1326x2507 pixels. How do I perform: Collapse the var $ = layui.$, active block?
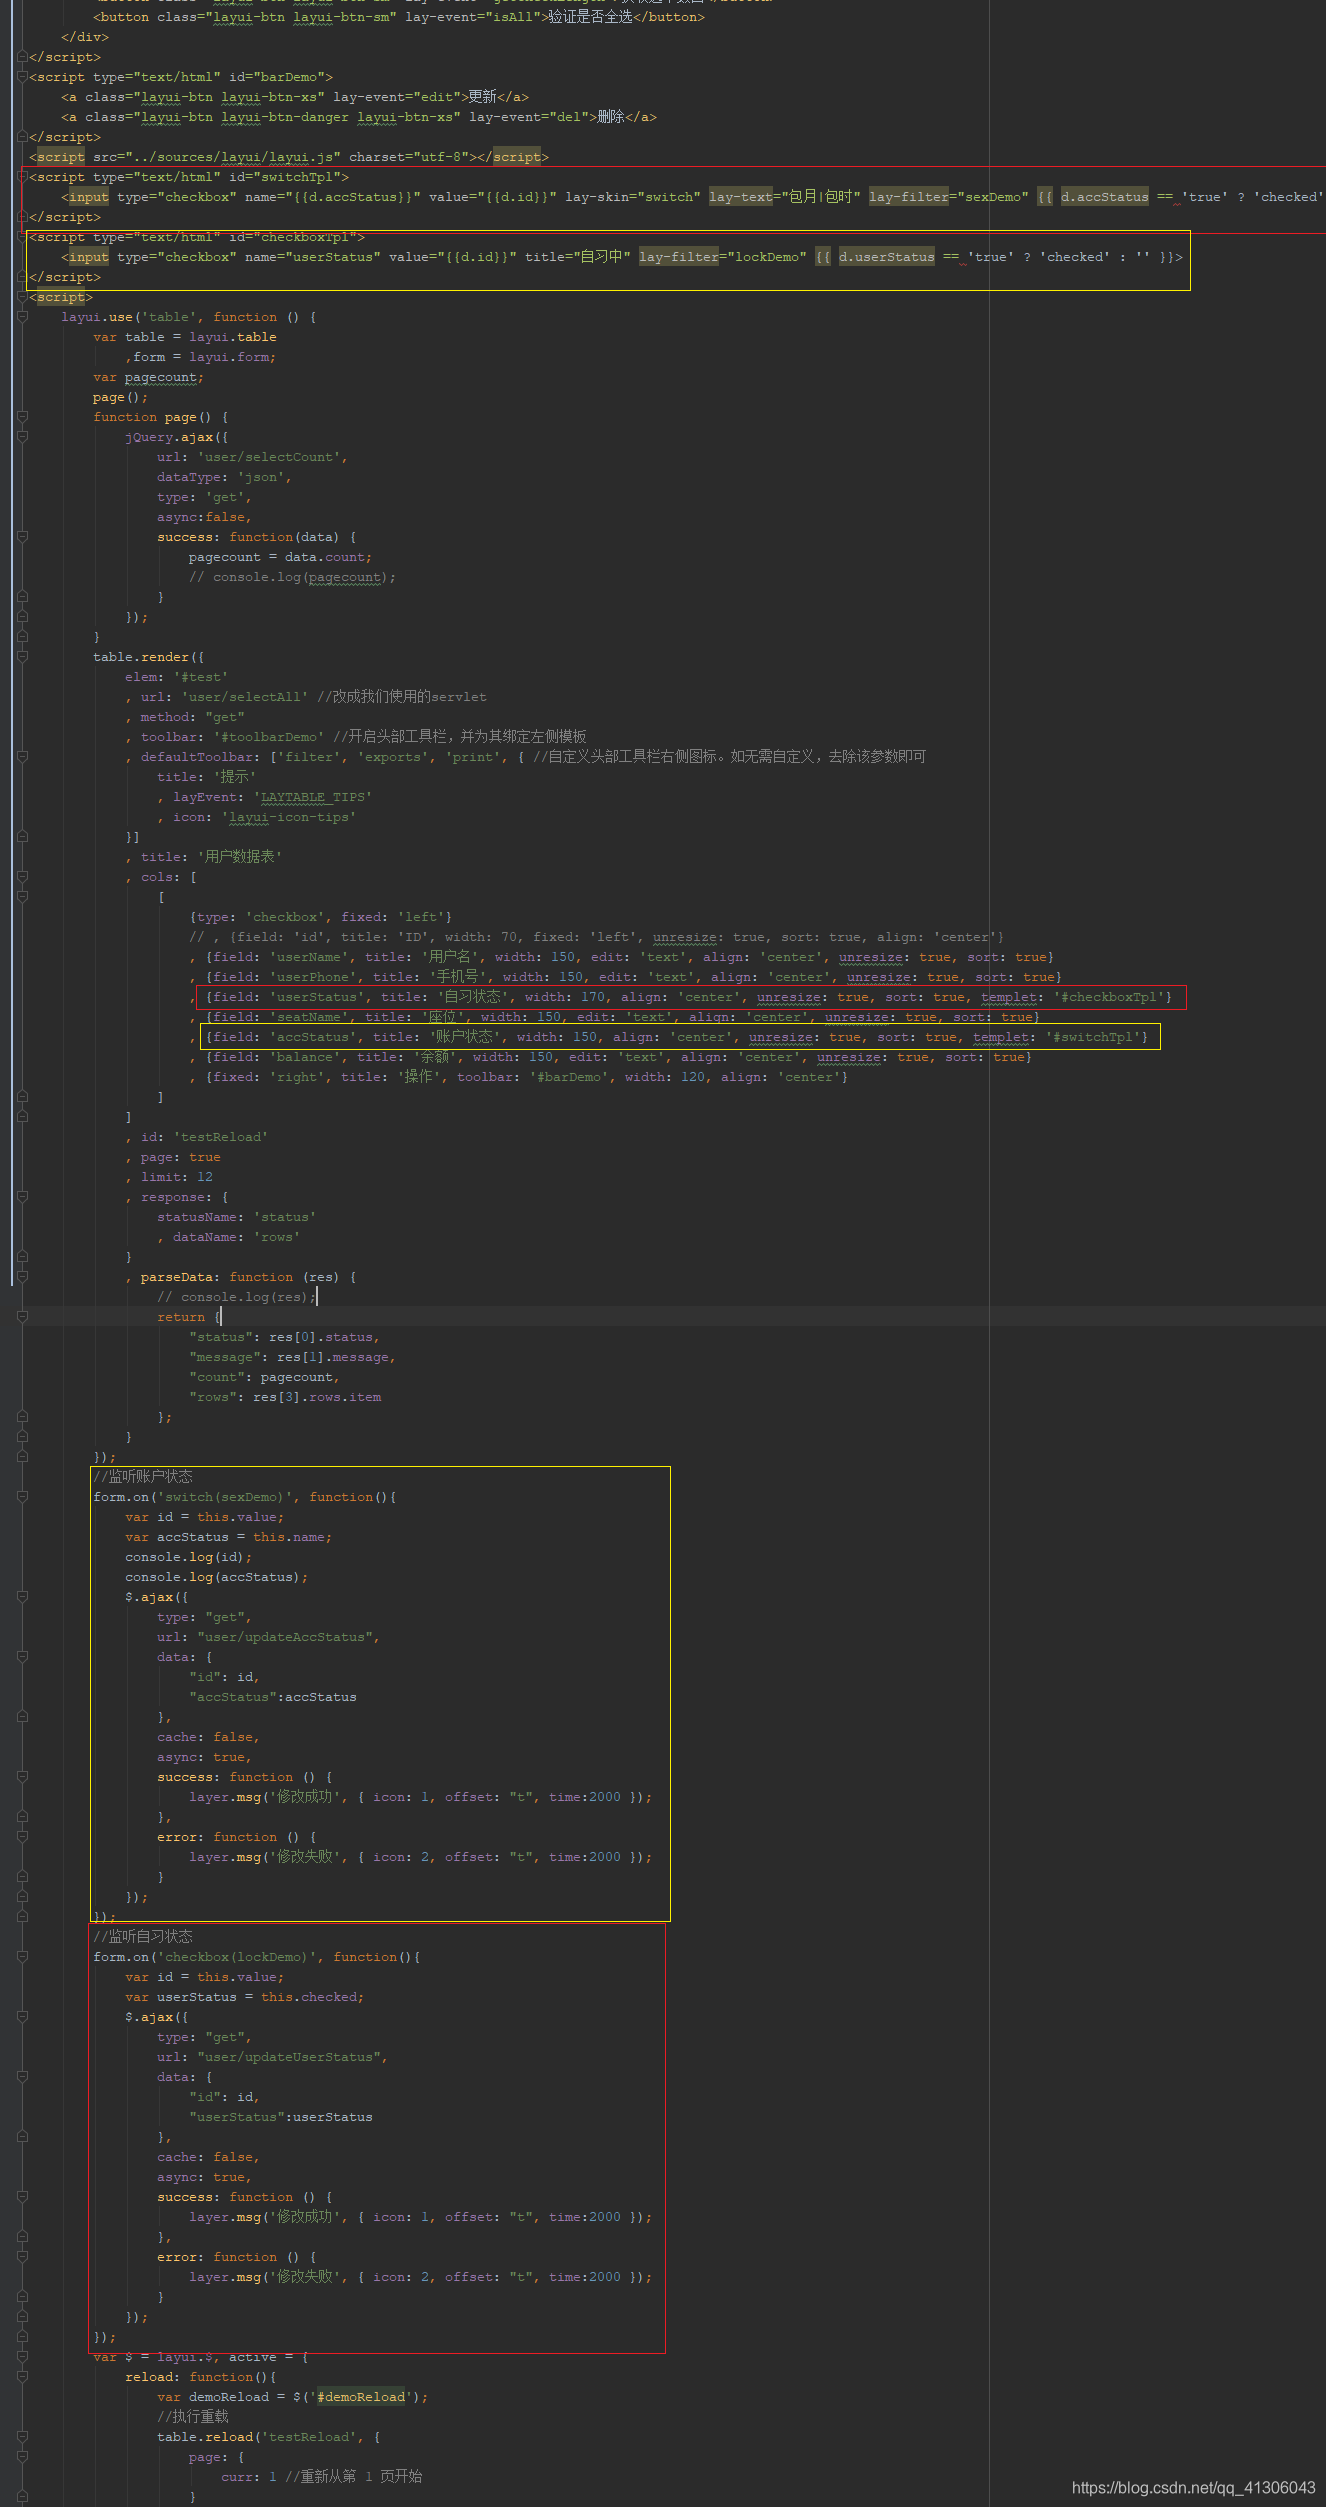22,2357
